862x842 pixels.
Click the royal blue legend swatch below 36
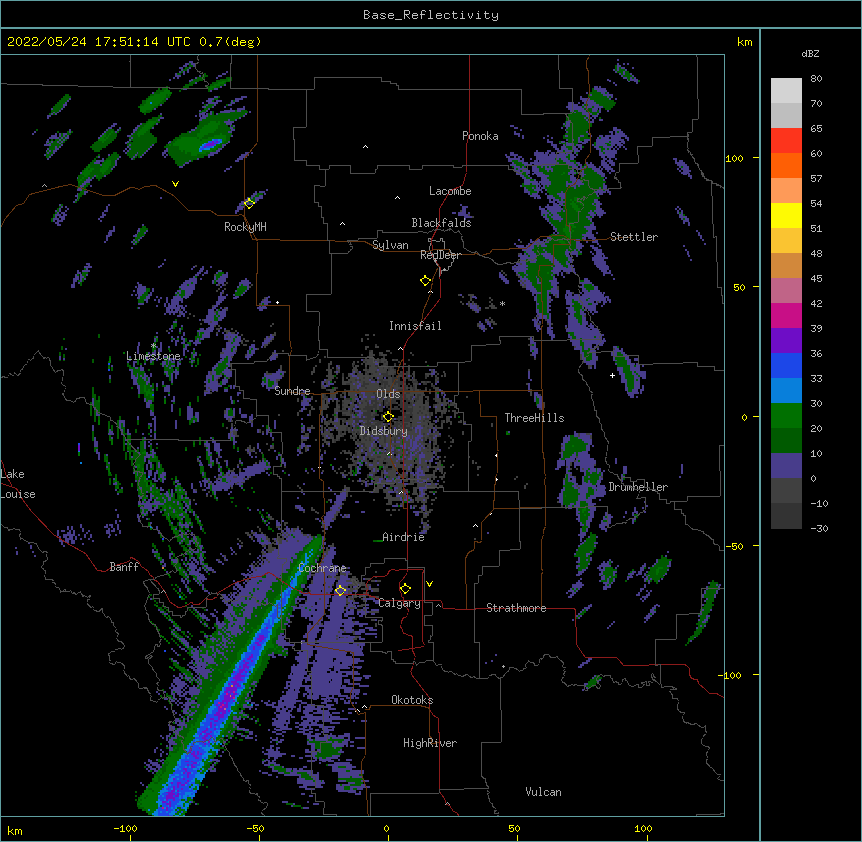coord(786,365)
